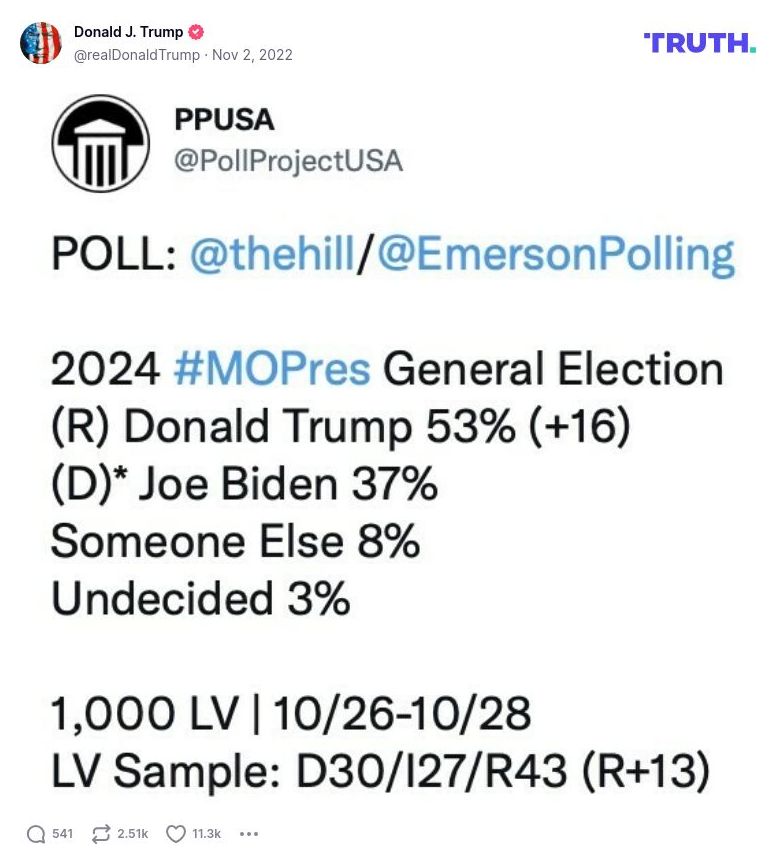Screen dimensions: 777x864
Task: Click Donald J. Trump's profile picture
Action: tap(39, 42)
